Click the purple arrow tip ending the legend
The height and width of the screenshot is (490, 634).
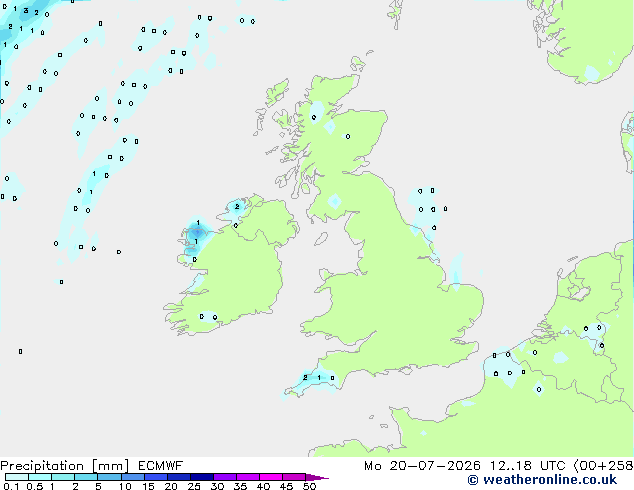[317, 477]
